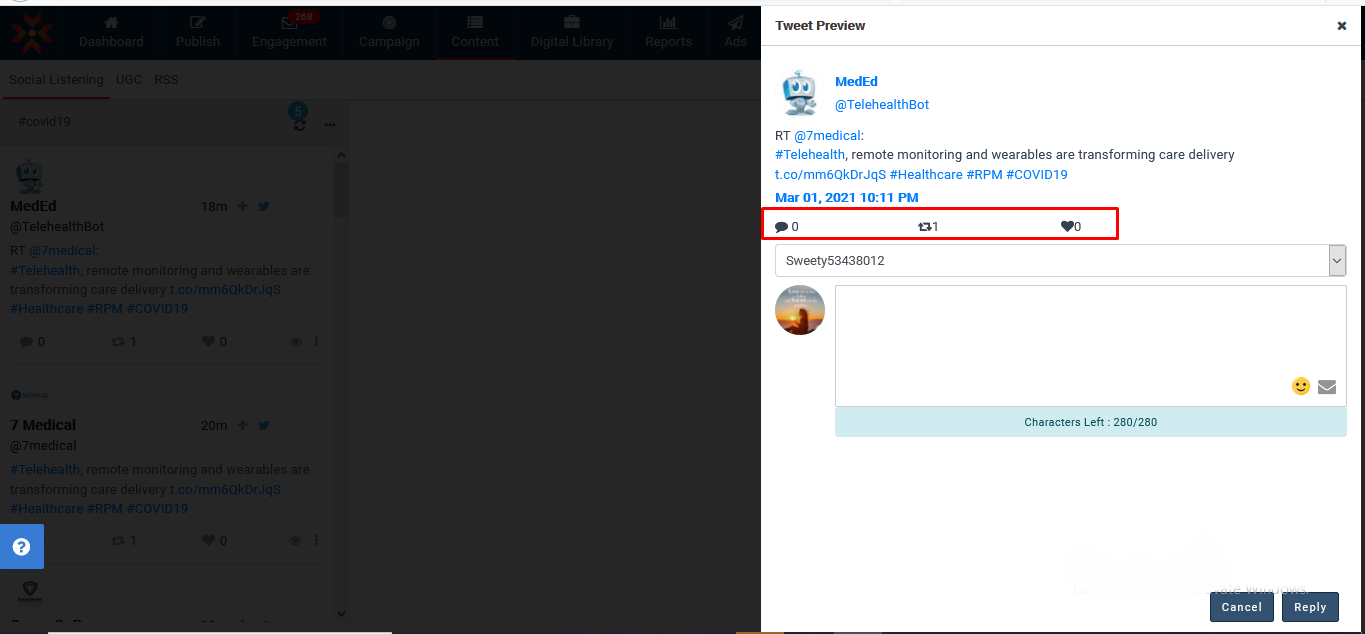
Task: Expand vertical dots menu on MedEd post
Action: pos(317,342)
